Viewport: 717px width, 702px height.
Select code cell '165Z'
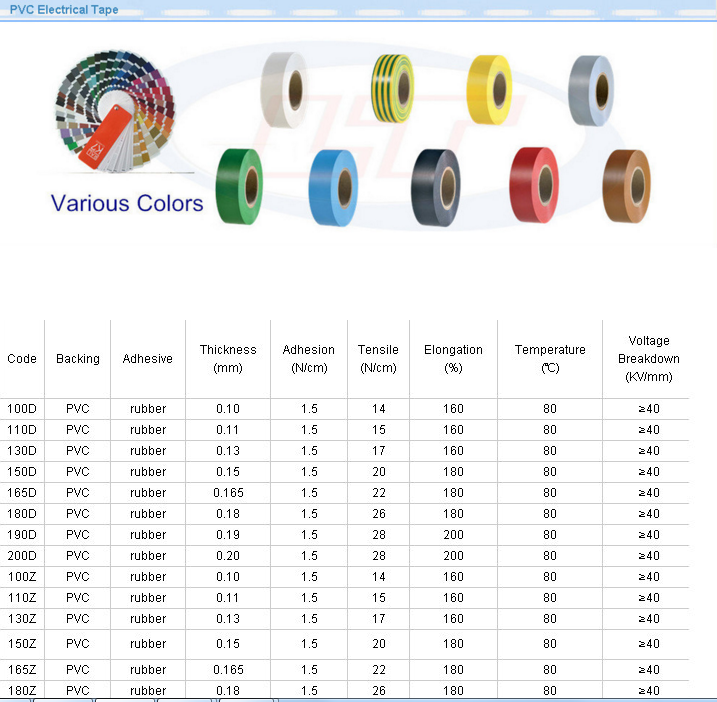[22, 670]
